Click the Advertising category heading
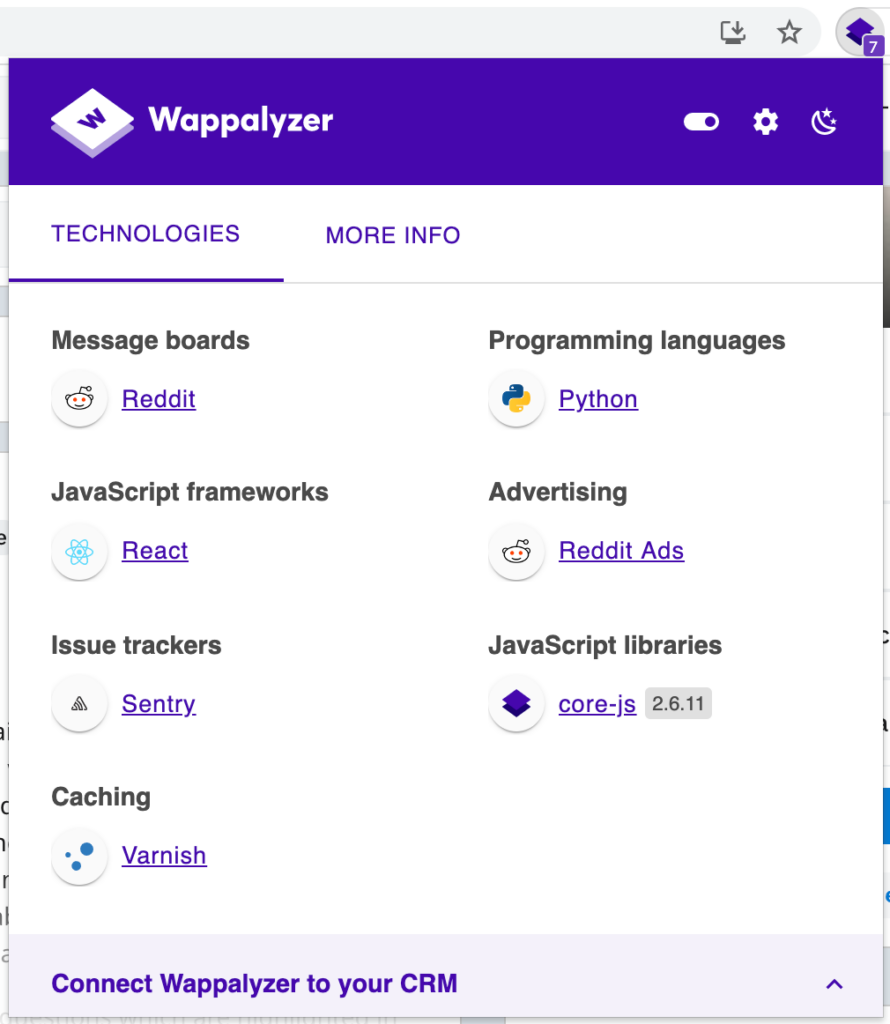 pos(558,492)
